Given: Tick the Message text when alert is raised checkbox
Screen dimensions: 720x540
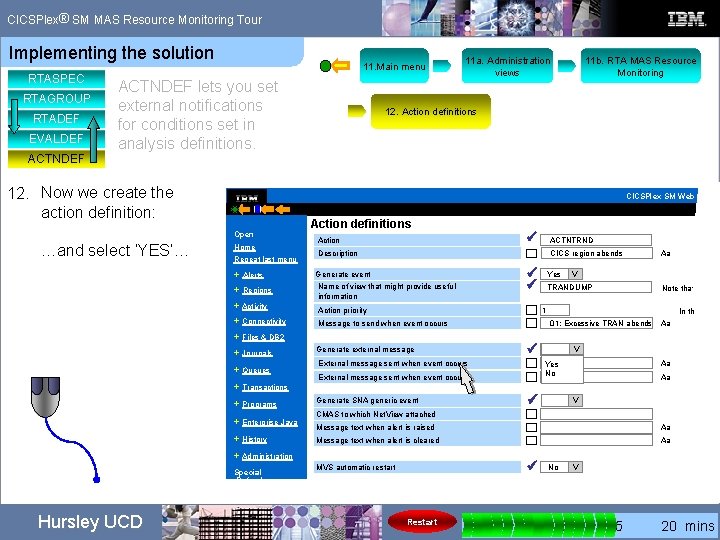Looking at the screenshot, I should [531, 427].
